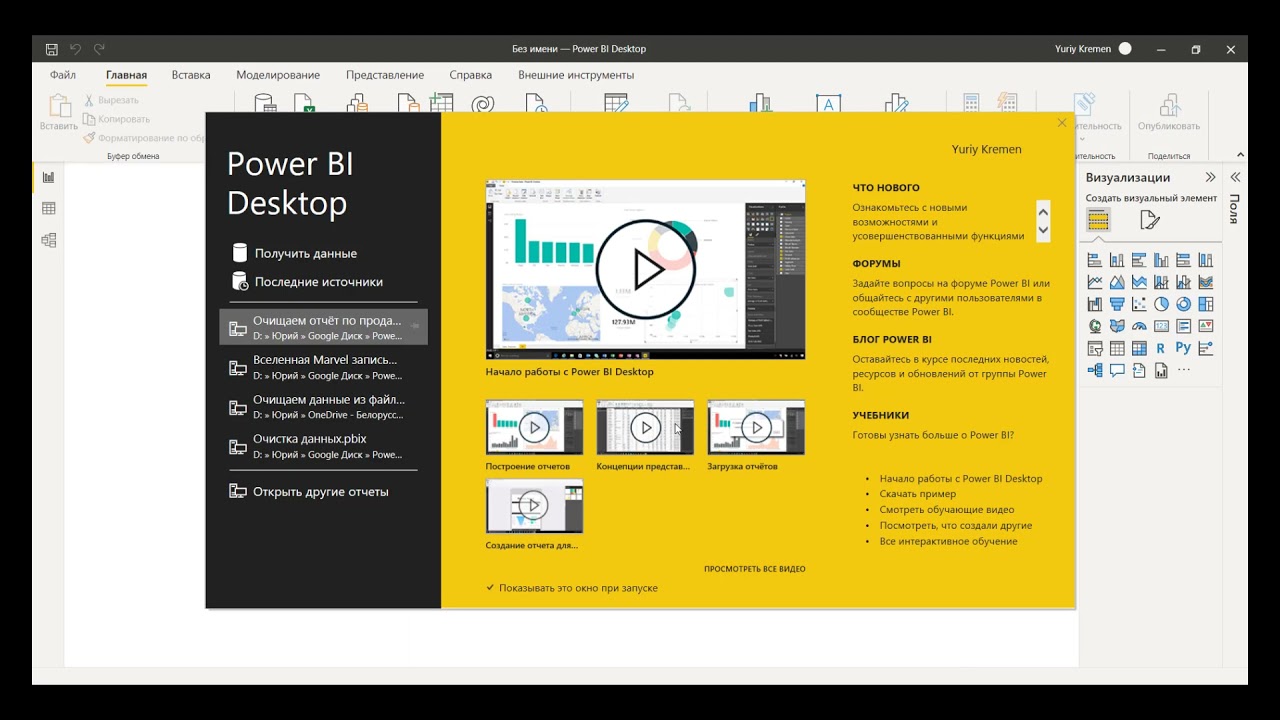1280x720 pixels.
Task: Select the Q&A speech bubble visual
Action: [1117, 370]
